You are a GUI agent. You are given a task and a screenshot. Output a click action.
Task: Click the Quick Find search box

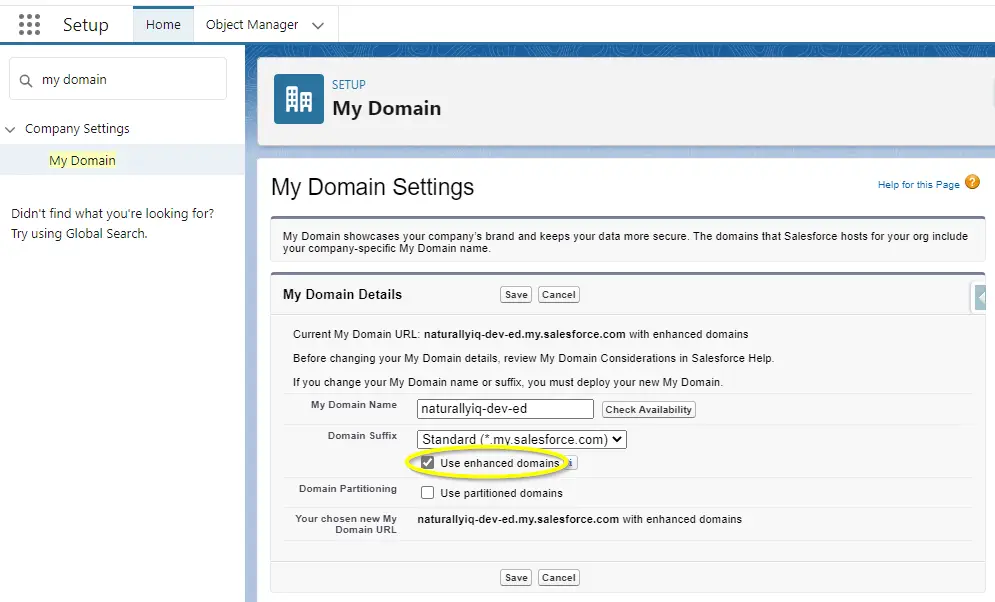128,80
